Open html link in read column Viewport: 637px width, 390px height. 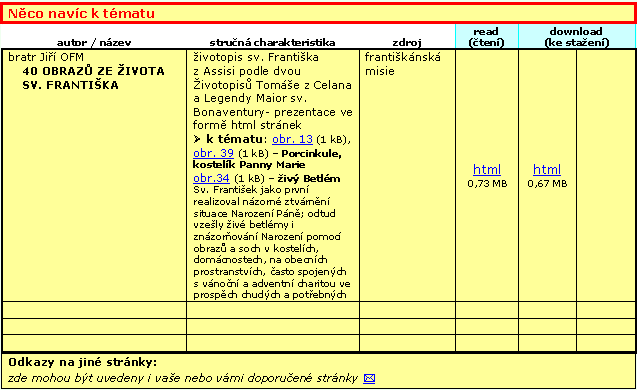[x=487, y=169]
